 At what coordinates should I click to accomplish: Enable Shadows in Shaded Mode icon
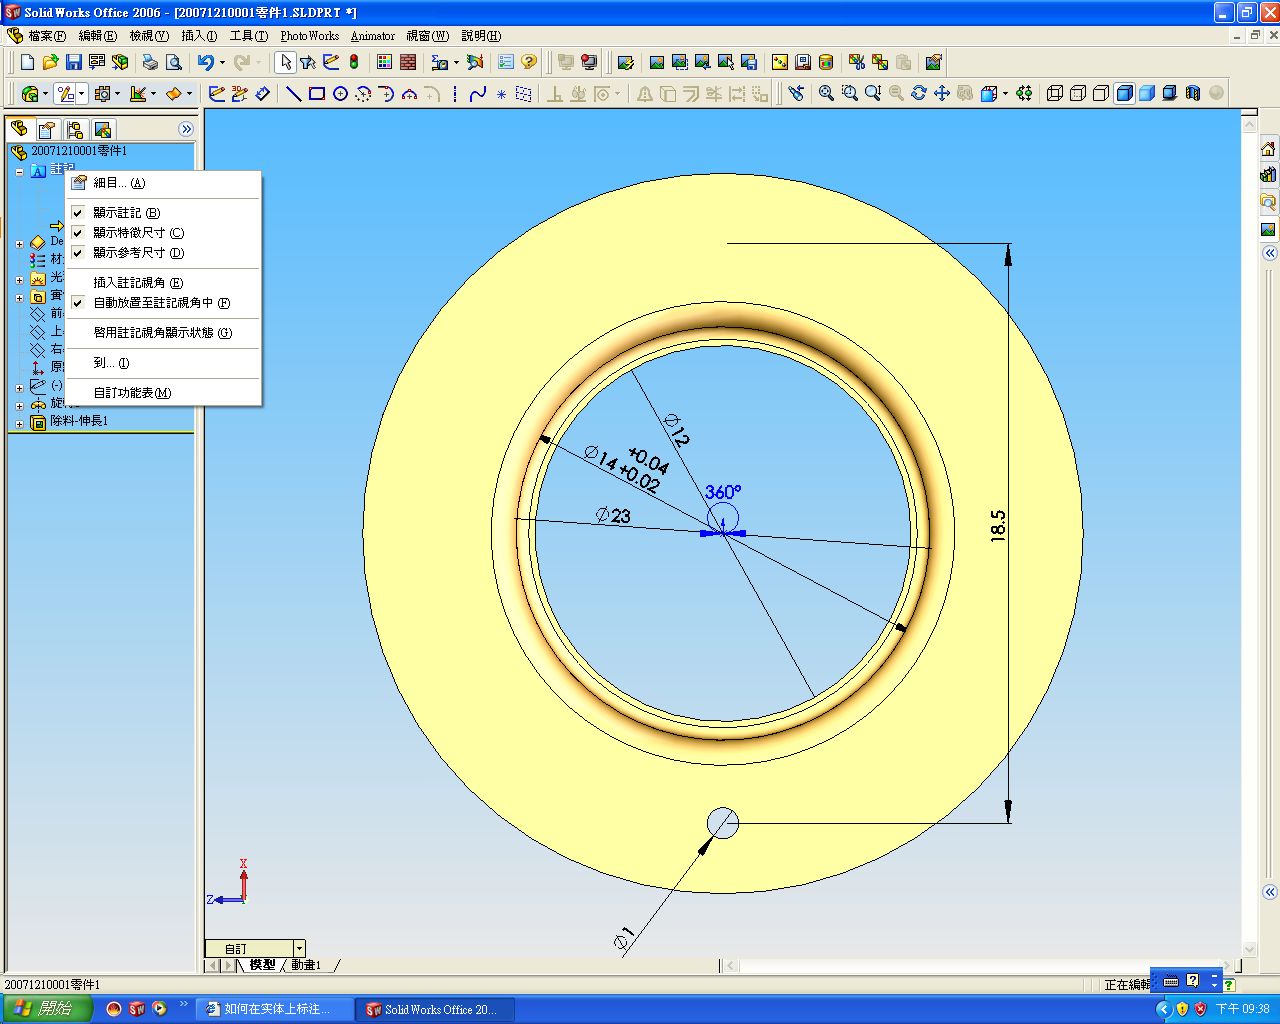pyautogui.click(x=1170, y=93)
